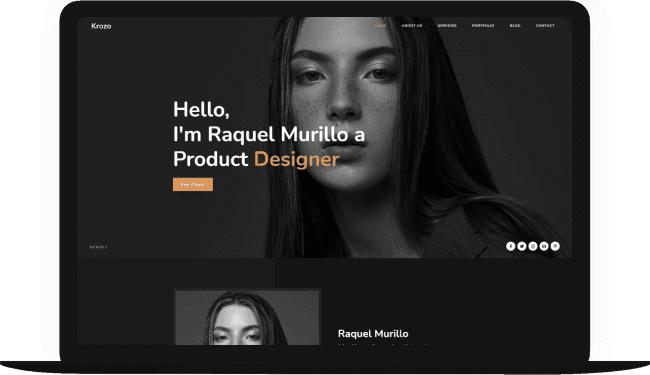This screenshot has width=650, height=375.
Task: Click the 'Hello,' headline text
Action: pyautogui.click(x=201, y=110)
